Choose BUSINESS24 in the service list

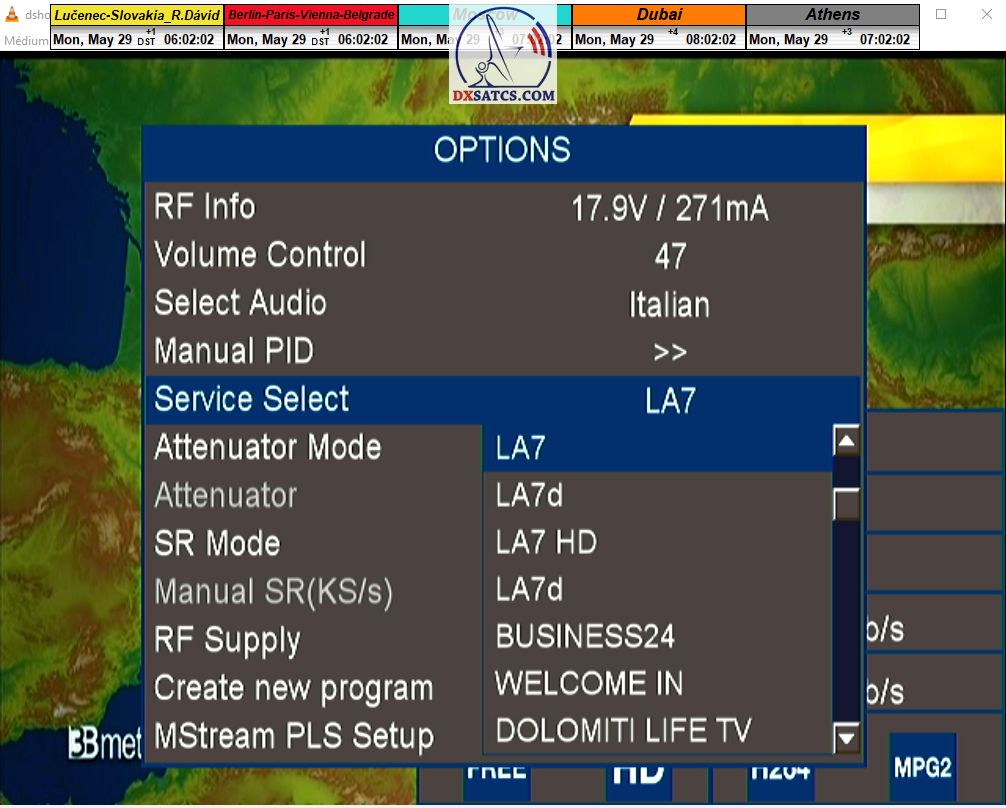(x=585, y=637)
